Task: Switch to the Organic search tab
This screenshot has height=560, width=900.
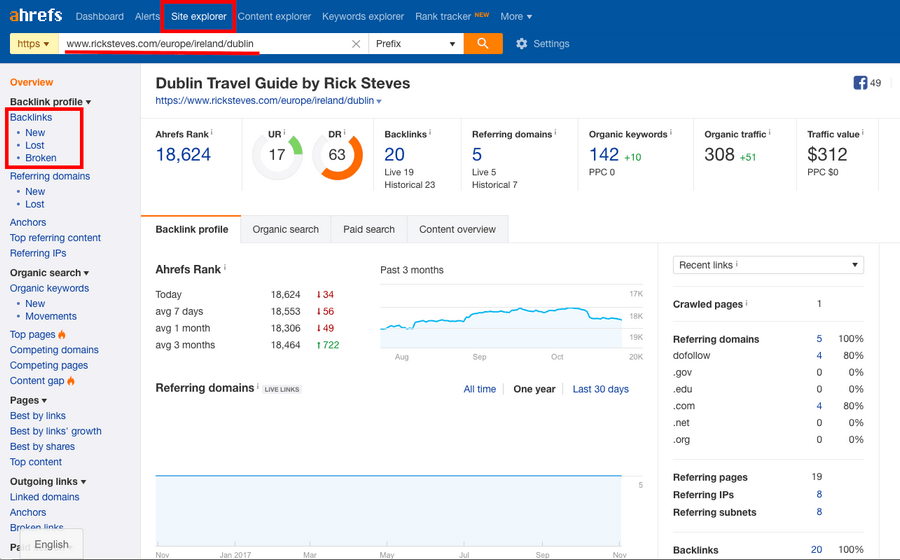Action: (x=285, y=230)
